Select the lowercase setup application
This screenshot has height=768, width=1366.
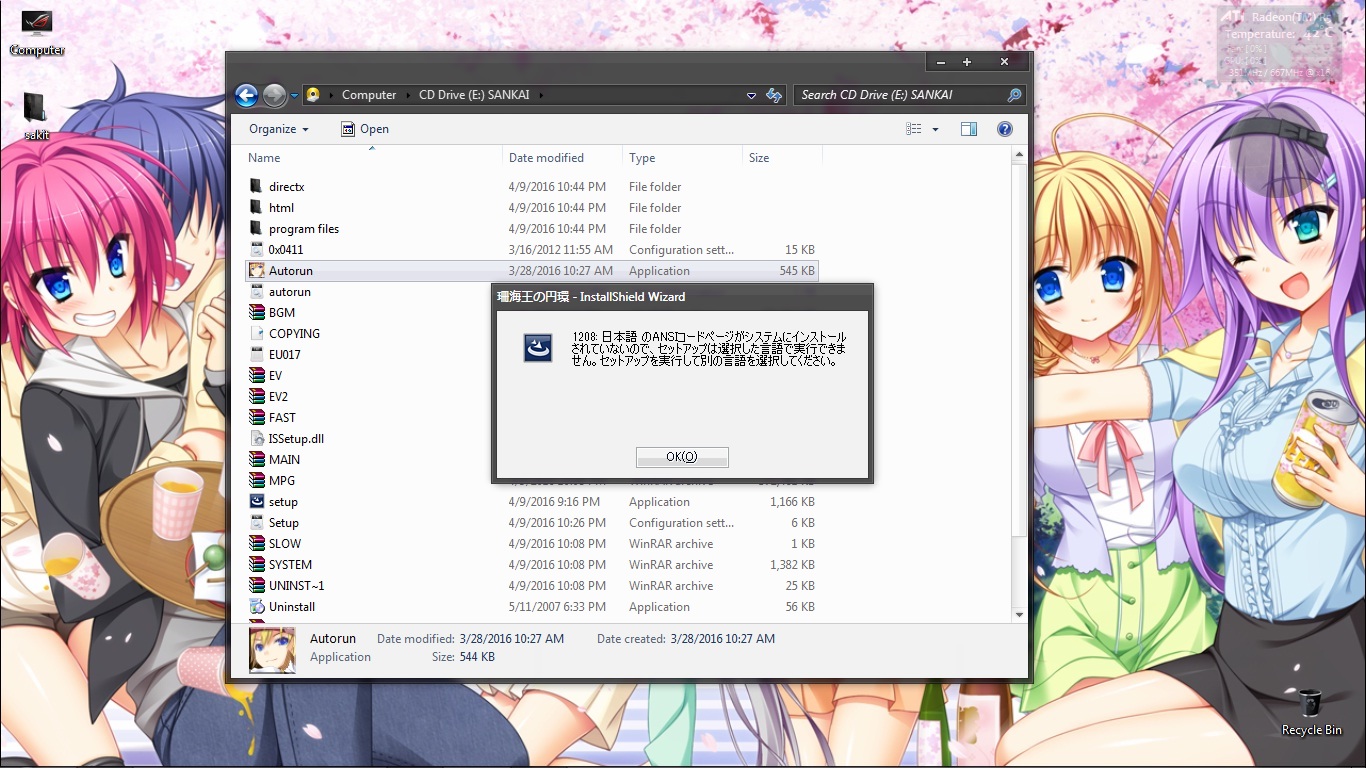point(283,502)
